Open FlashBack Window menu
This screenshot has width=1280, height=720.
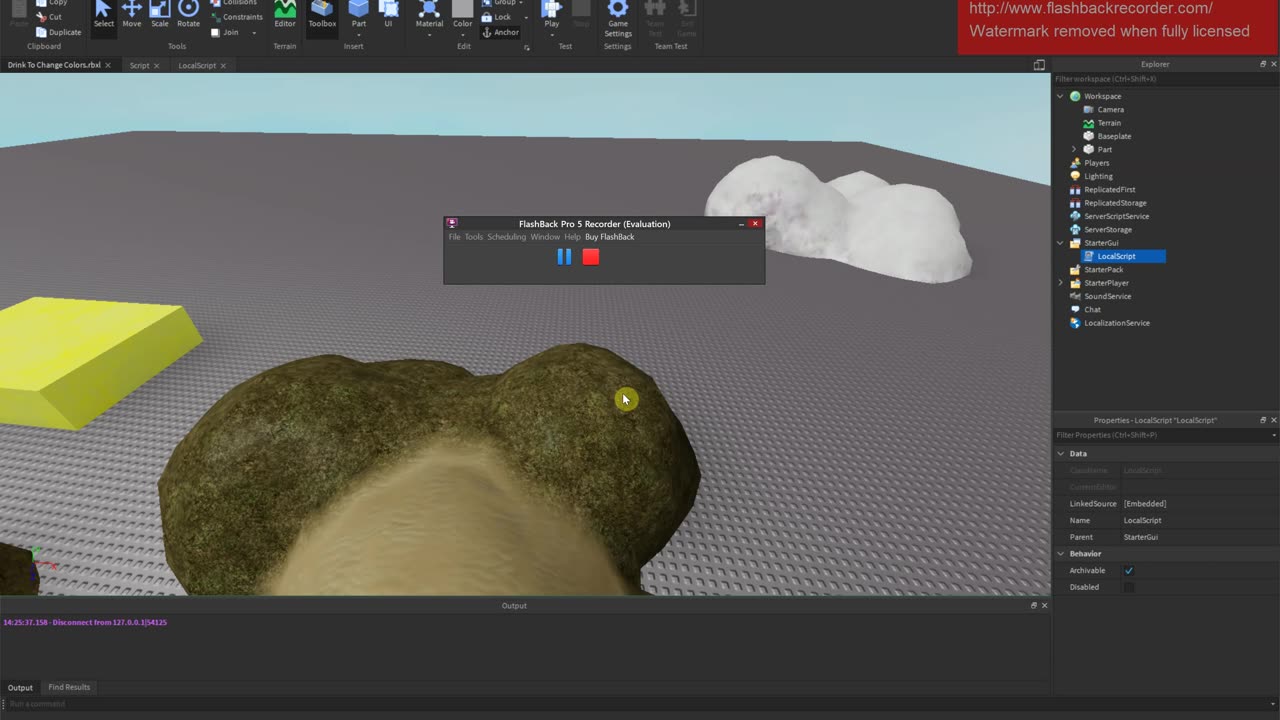coord(545,237)
